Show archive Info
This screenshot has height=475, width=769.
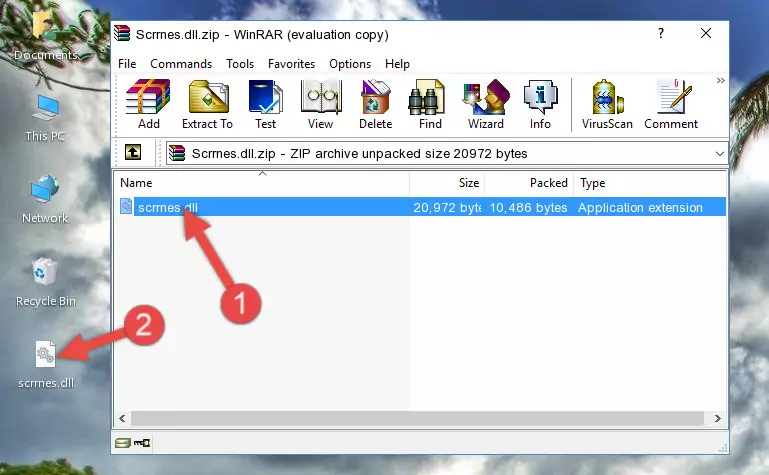point(540,104)
